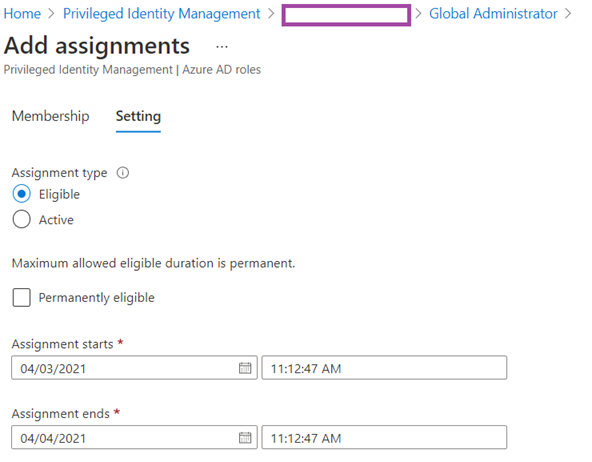Click the Assignment ends time field
Screen dimensions: 592x462
coord(384,437)
